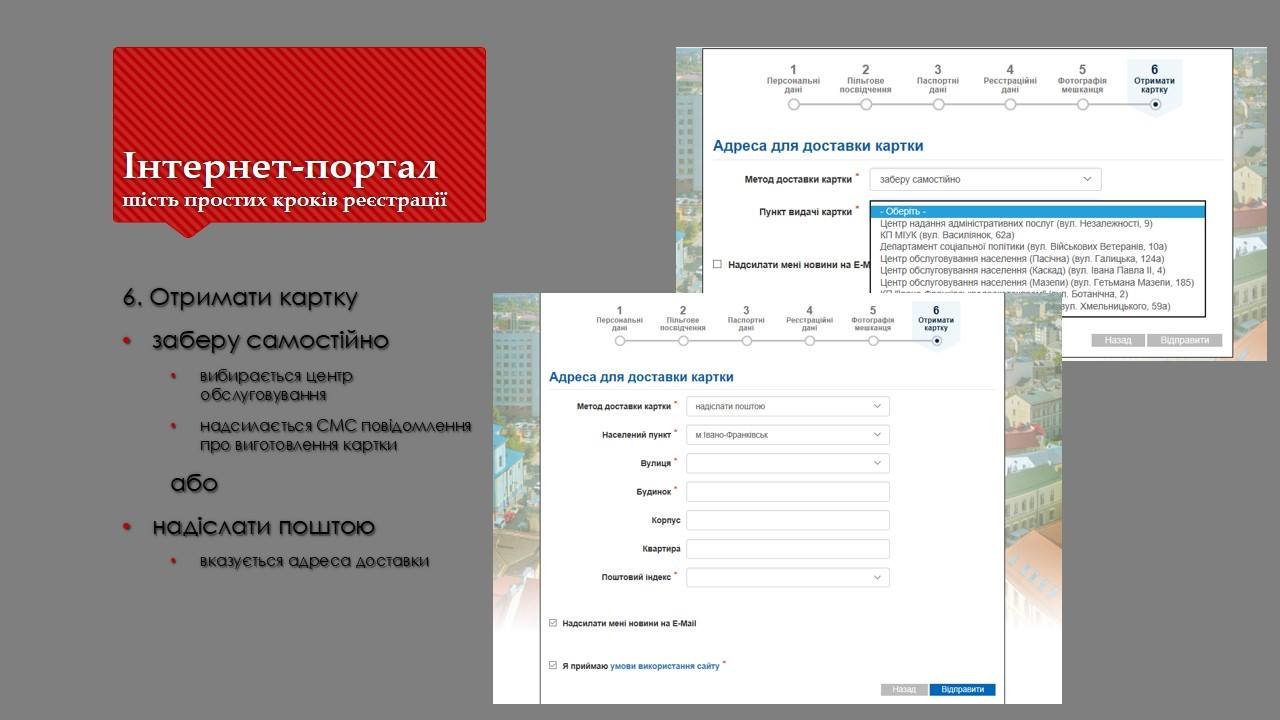Click the 'Поштовий індекс' field label

pyautogui.click(x=636, y=577)
